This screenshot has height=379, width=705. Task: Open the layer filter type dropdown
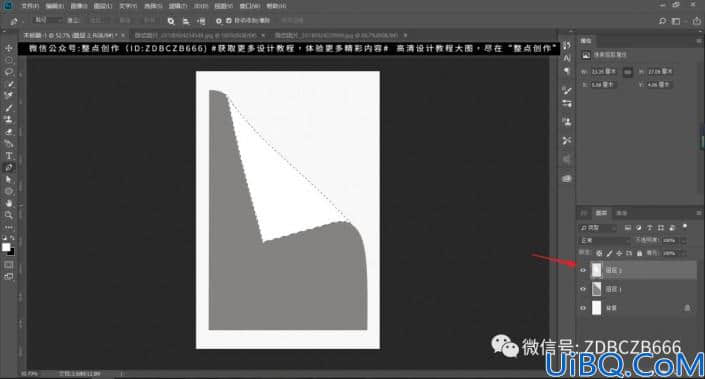coord(598,228)
